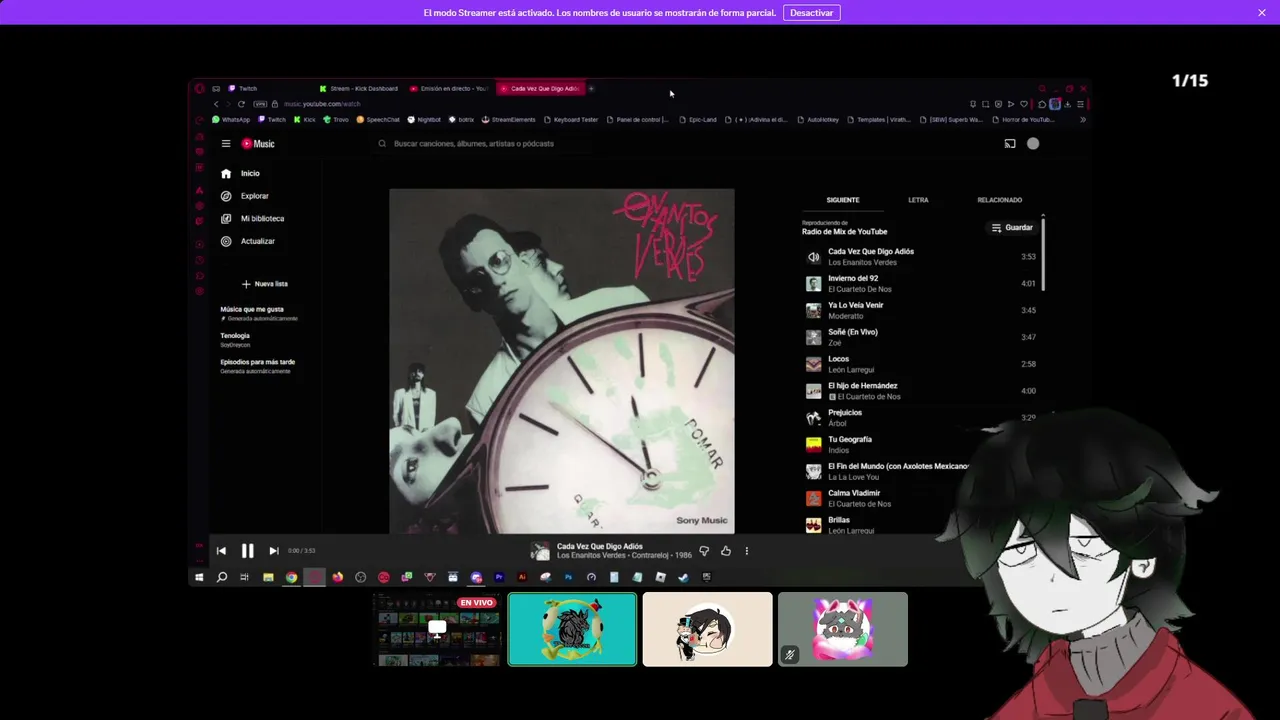
Task: Open Chrome from the taskbar
Action: click(x=291, y=577)
